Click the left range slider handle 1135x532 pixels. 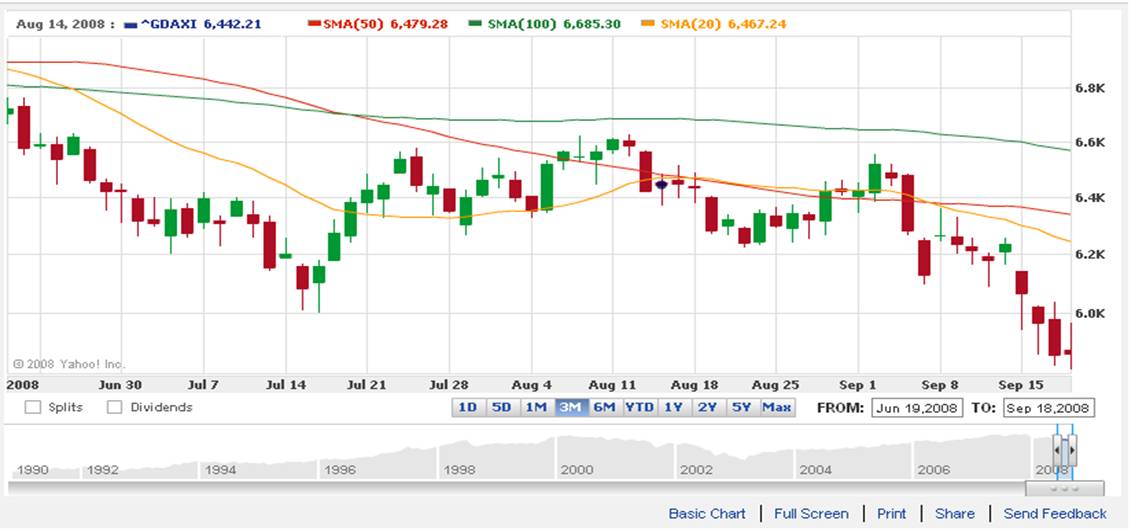[1058, 451]
